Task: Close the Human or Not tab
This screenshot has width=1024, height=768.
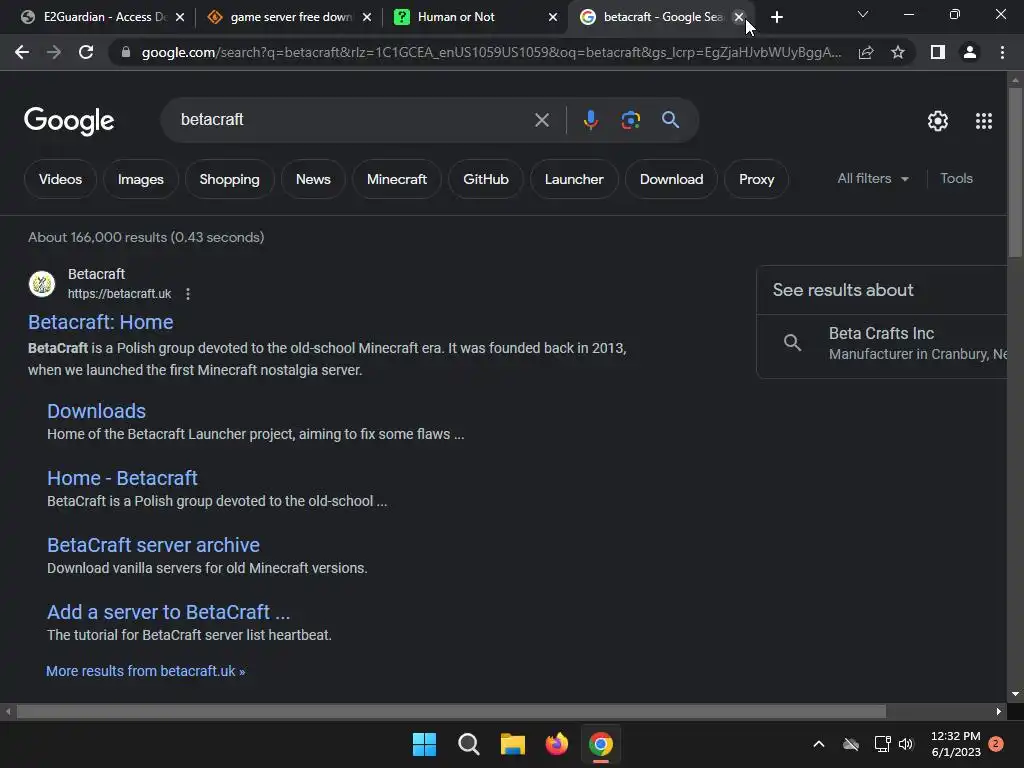Action: 553,17
